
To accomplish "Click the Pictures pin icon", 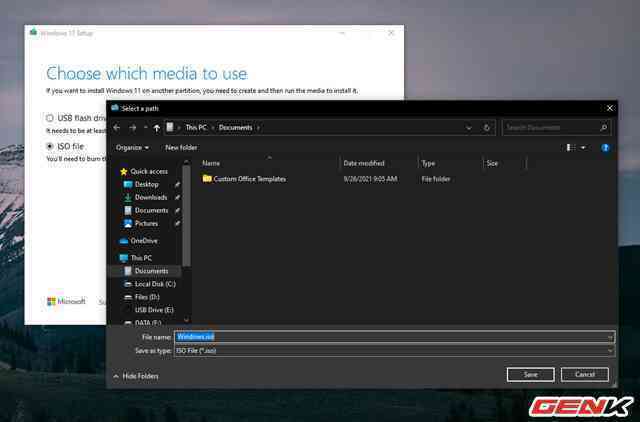I will [x=177, y=224].
